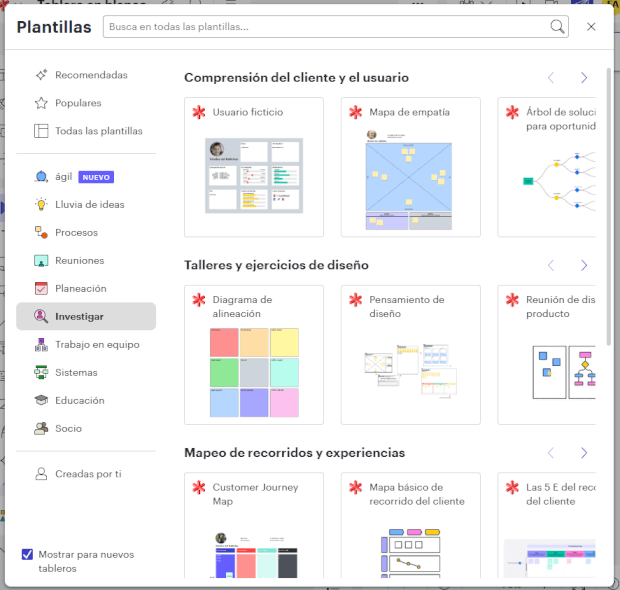Select the Procesos category
Image resolution: width=620 pixels, height=590 pixels.
[x=86, y=233]
